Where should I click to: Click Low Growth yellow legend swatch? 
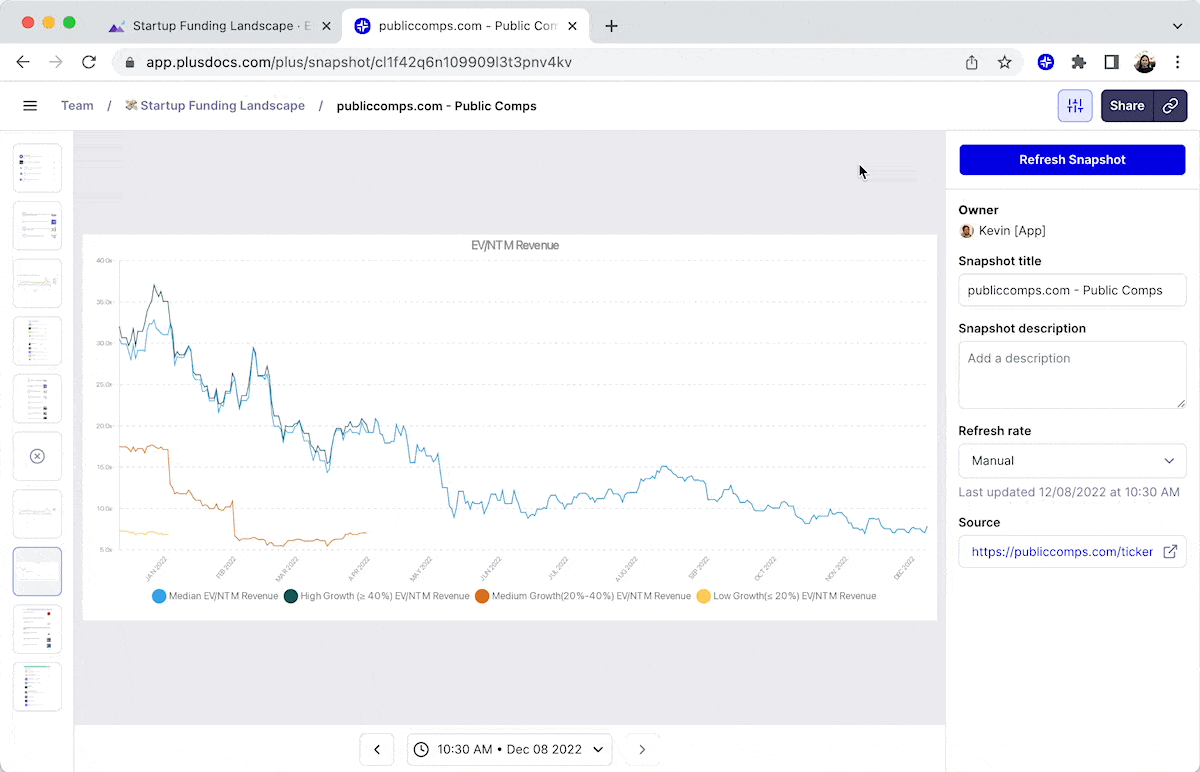pyautogui.click(x=703, y=596)
